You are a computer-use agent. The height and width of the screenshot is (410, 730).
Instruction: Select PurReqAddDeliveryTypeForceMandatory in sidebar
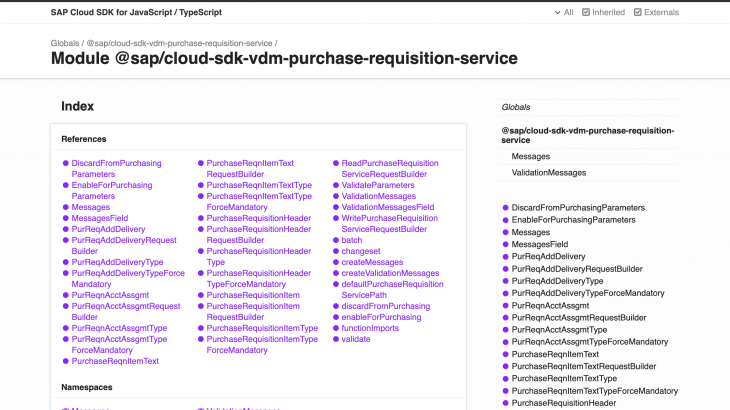588,293
